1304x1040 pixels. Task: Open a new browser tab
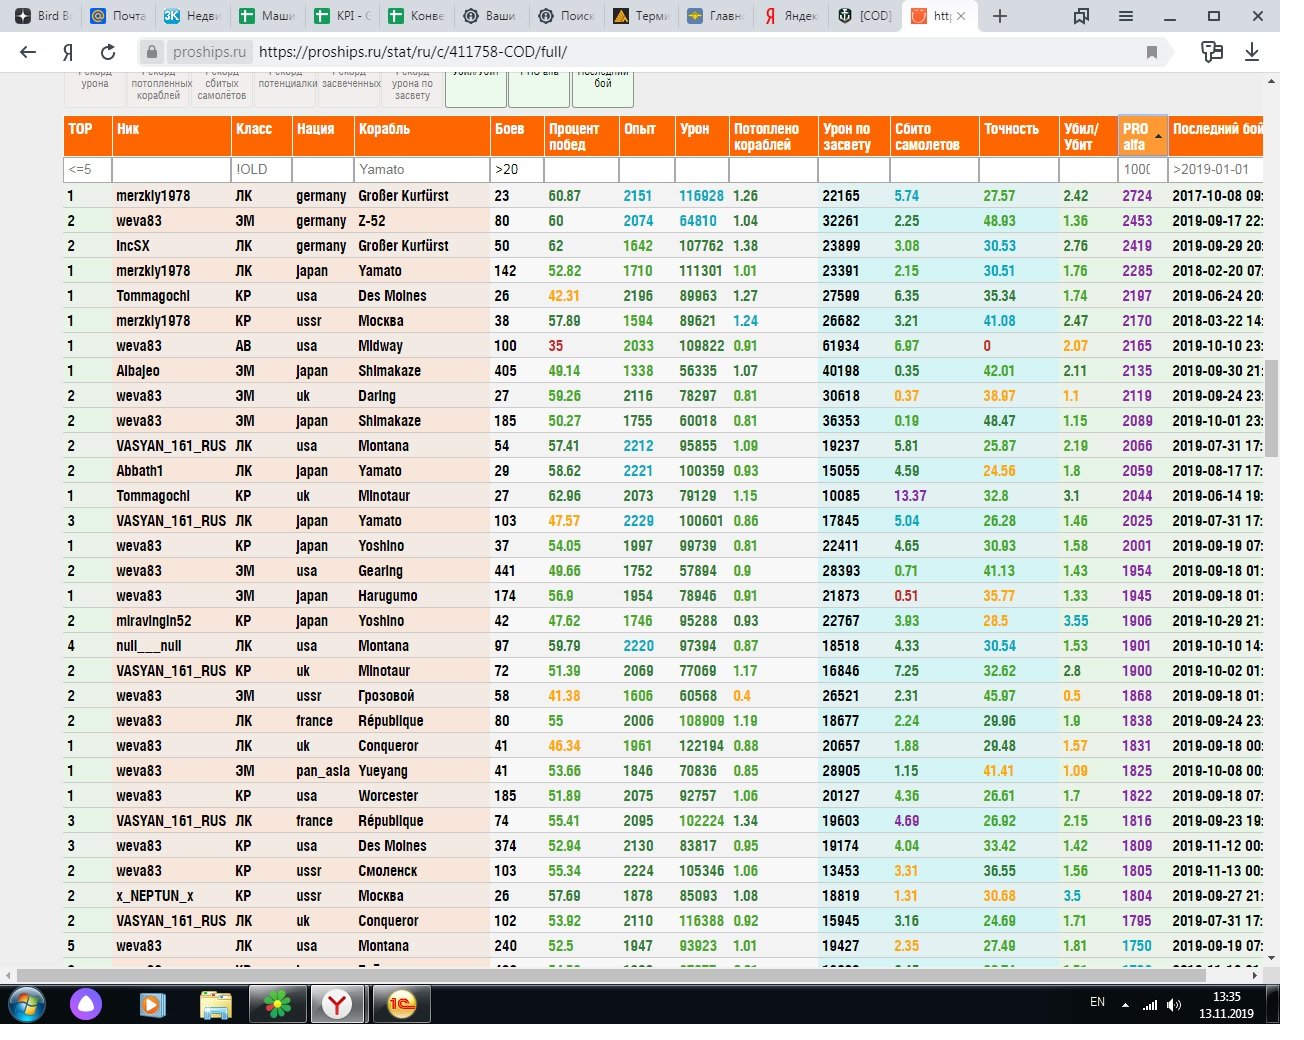999,16
